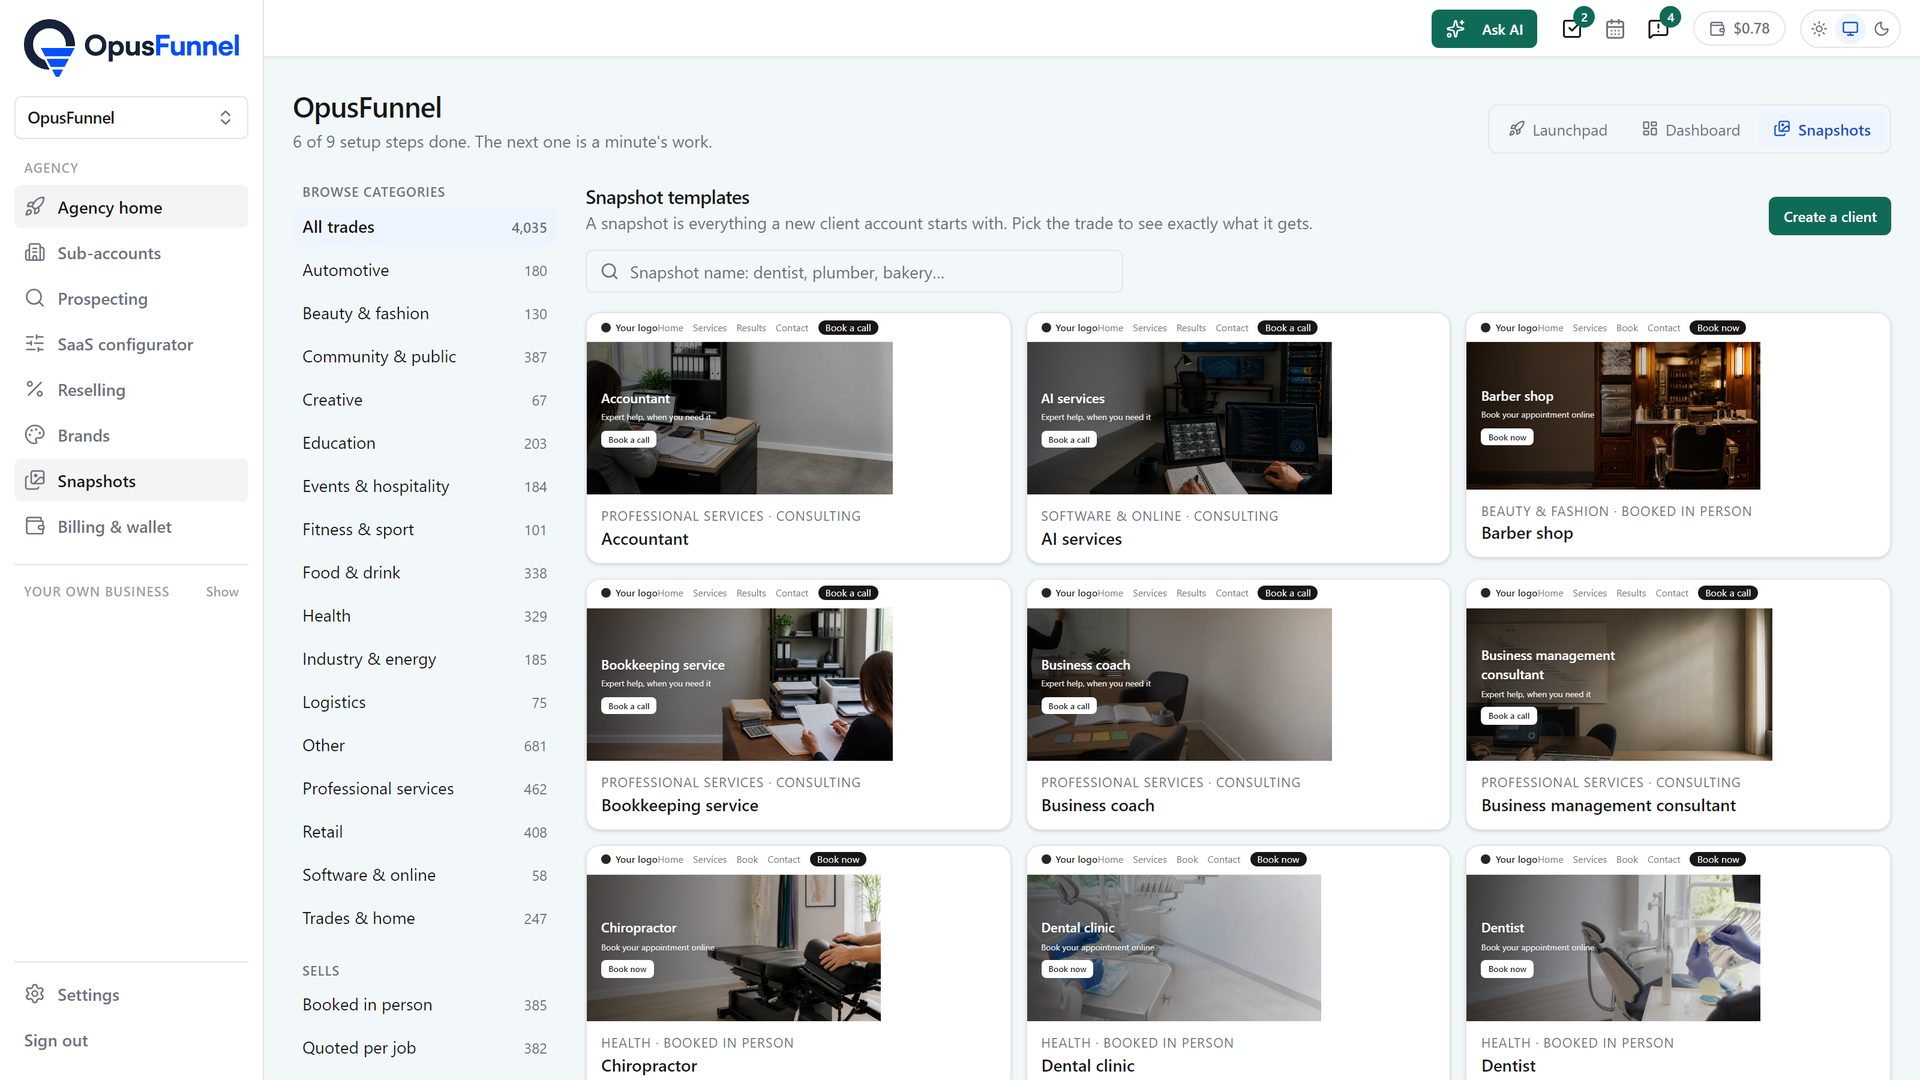Image resolution: width=1920 pixels, height=1080 pixels.
Task: Filter by Health category
Action: click(x=424, y=616)
